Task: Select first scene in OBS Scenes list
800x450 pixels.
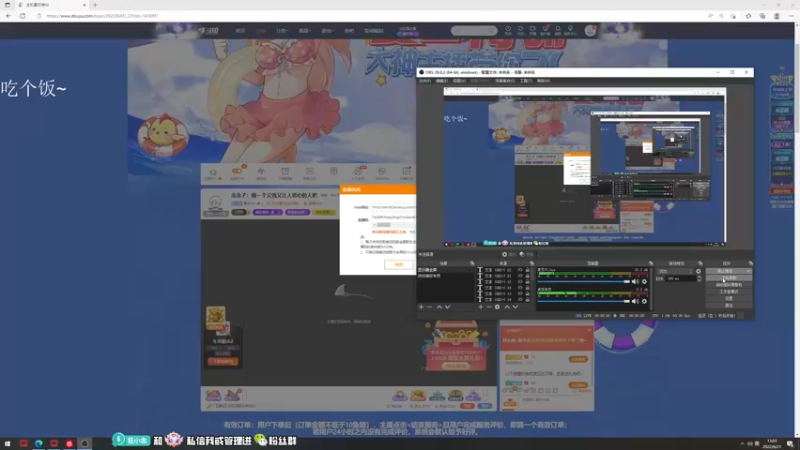Action: [446, 270]
